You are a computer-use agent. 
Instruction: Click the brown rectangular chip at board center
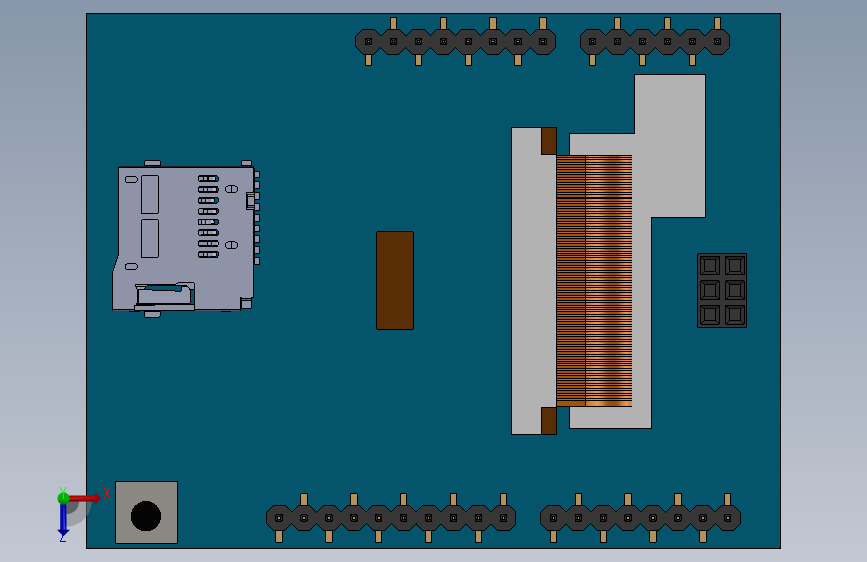pyautogui.click(x=395, y=280)
